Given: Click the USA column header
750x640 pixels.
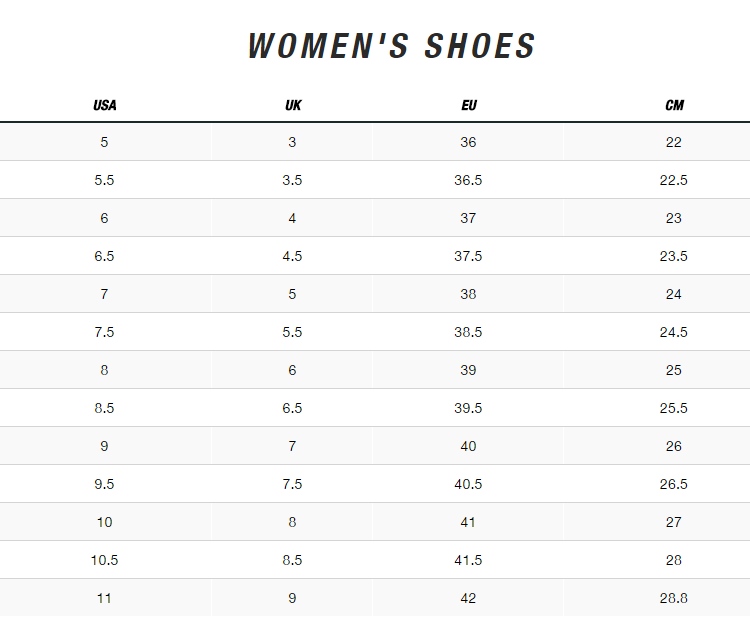Looking at the screenshot, I should (x=105, y=105).
